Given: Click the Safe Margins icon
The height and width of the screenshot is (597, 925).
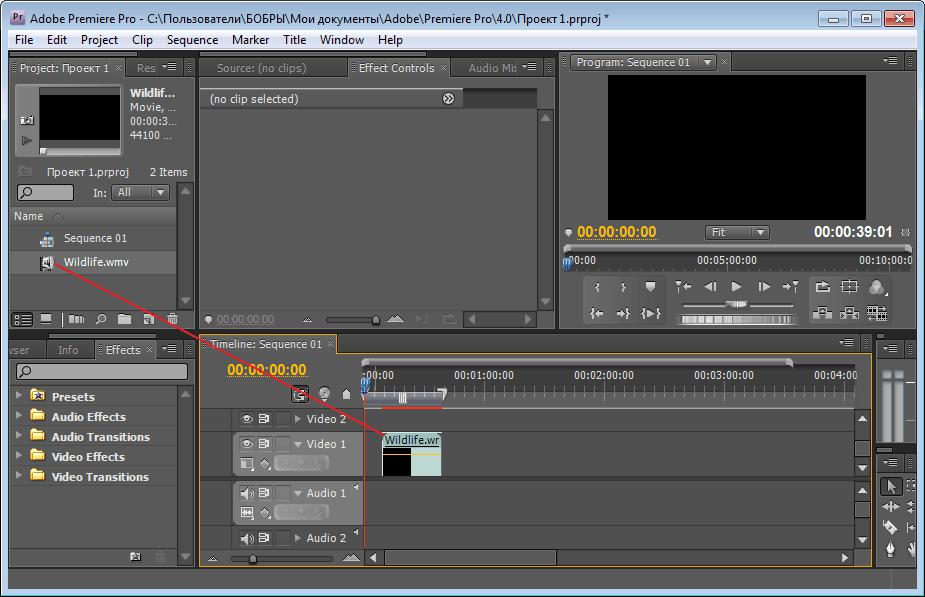Looking at the screenshot, I should tap(849, 287).
